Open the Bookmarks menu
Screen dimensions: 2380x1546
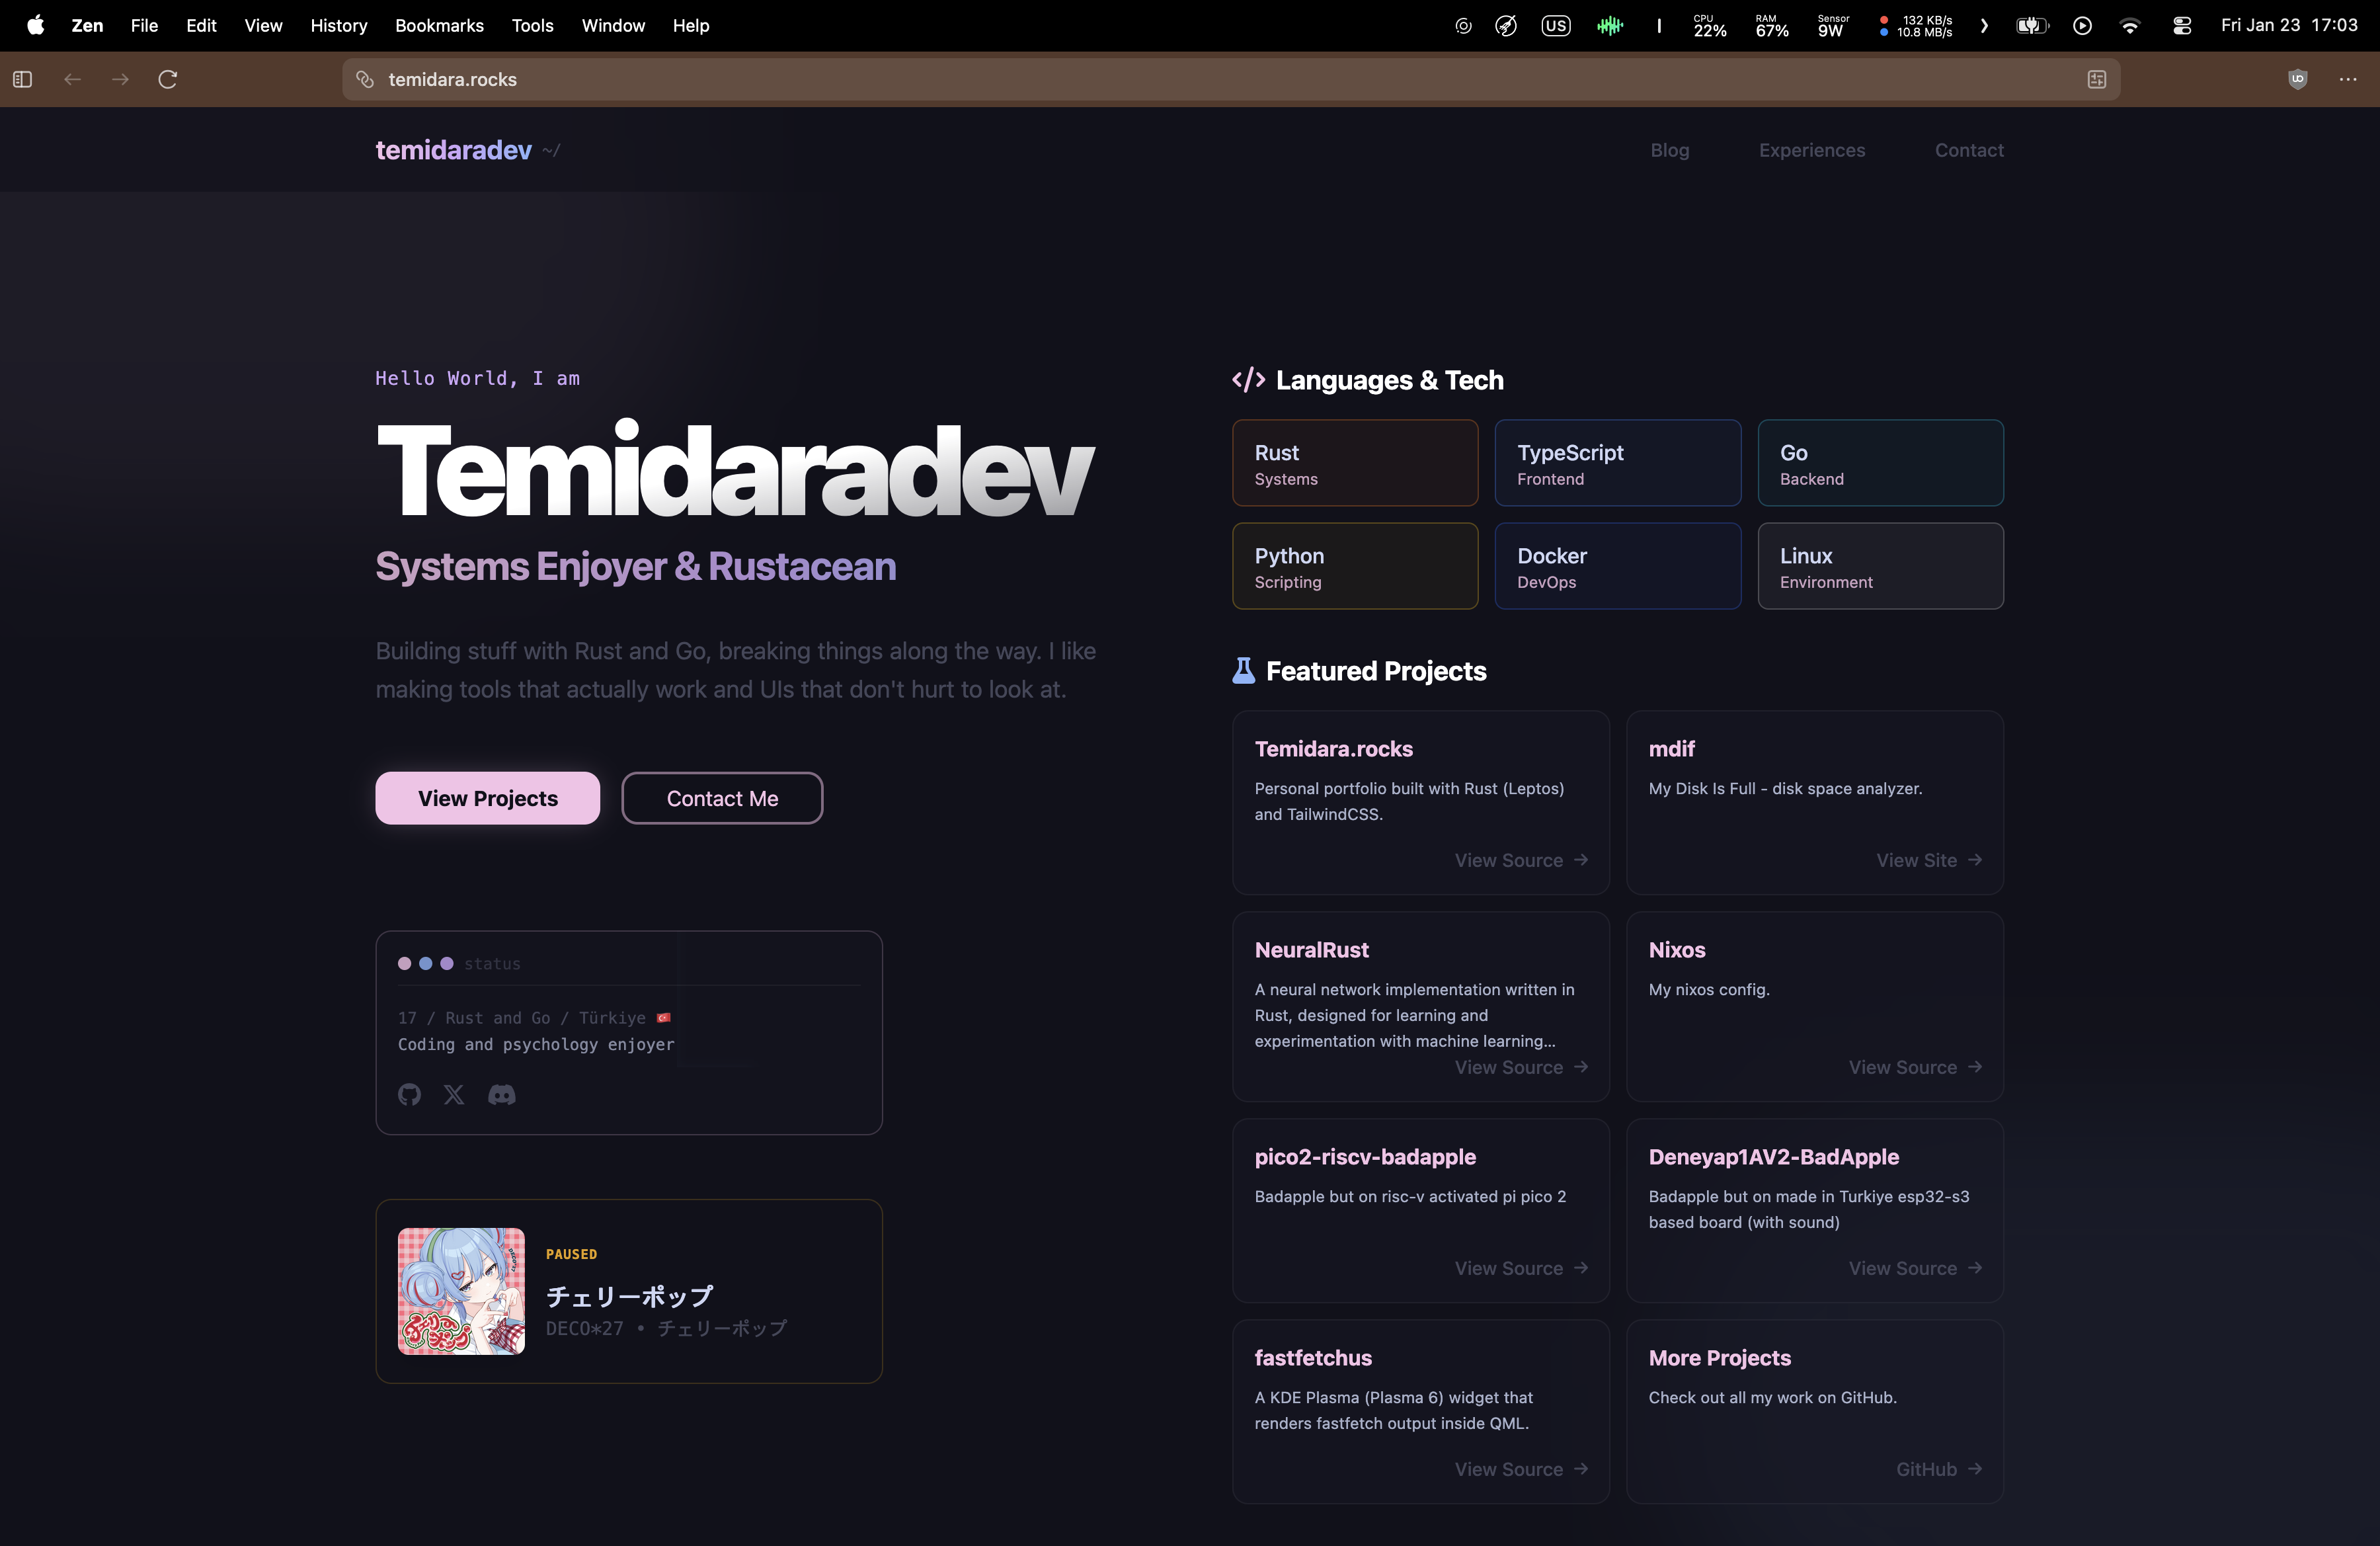pyautogui.click(x=439, y=26)
